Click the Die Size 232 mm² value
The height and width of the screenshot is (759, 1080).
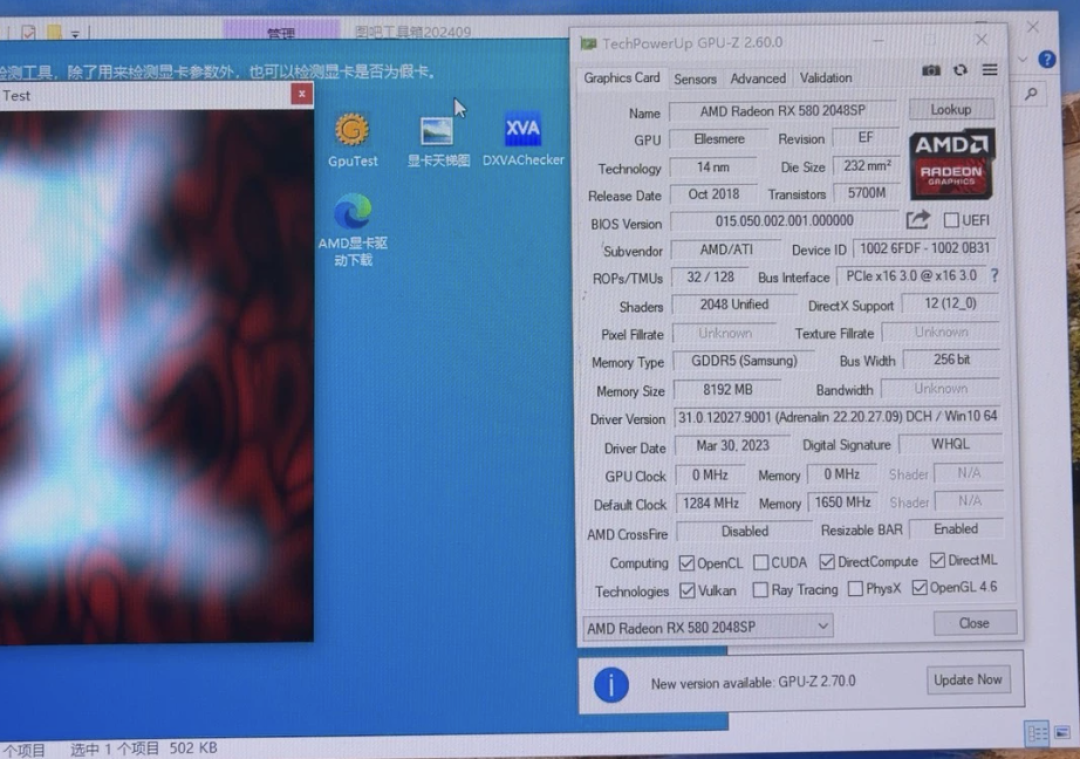pyautogui.click(x=866, y=166)
